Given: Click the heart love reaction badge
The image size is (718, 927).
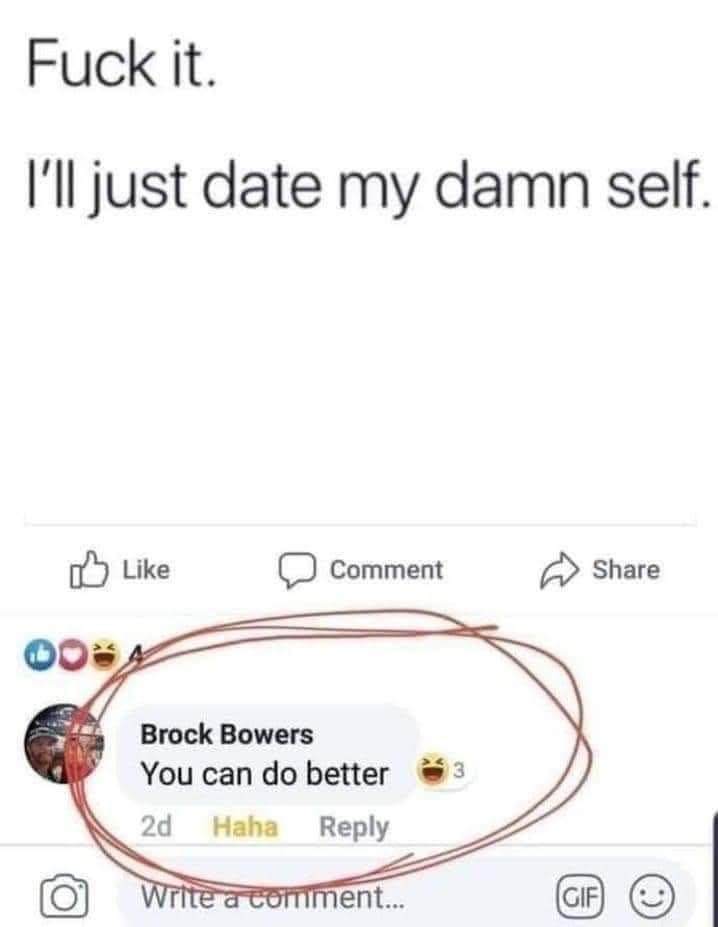Looking at the screenshot, I should pos(72,656).
